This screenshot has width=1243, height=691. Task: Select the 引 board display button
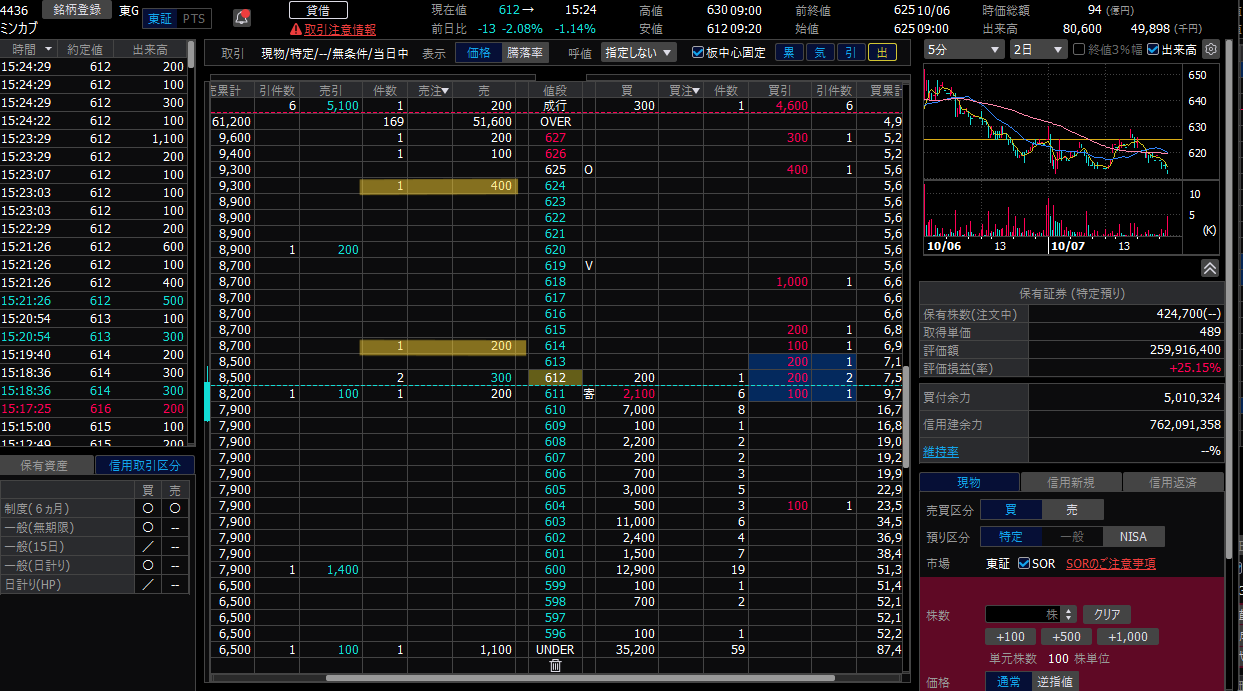coord(850,53)
